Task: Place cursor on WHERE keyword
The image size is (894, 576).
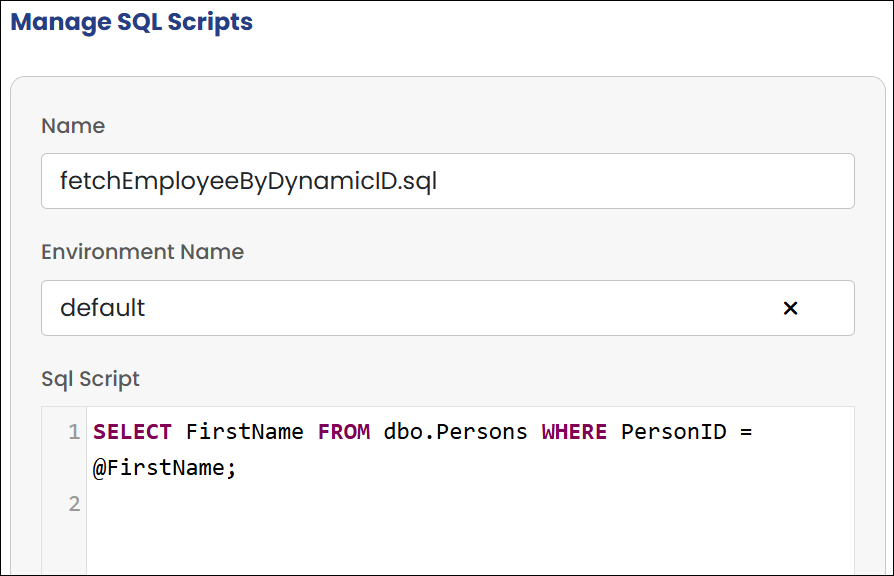Action: click(574, 432)
